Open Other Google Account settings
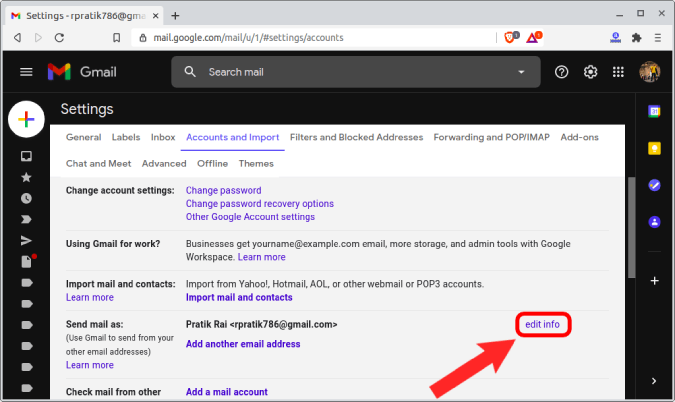 pos(250,217)
